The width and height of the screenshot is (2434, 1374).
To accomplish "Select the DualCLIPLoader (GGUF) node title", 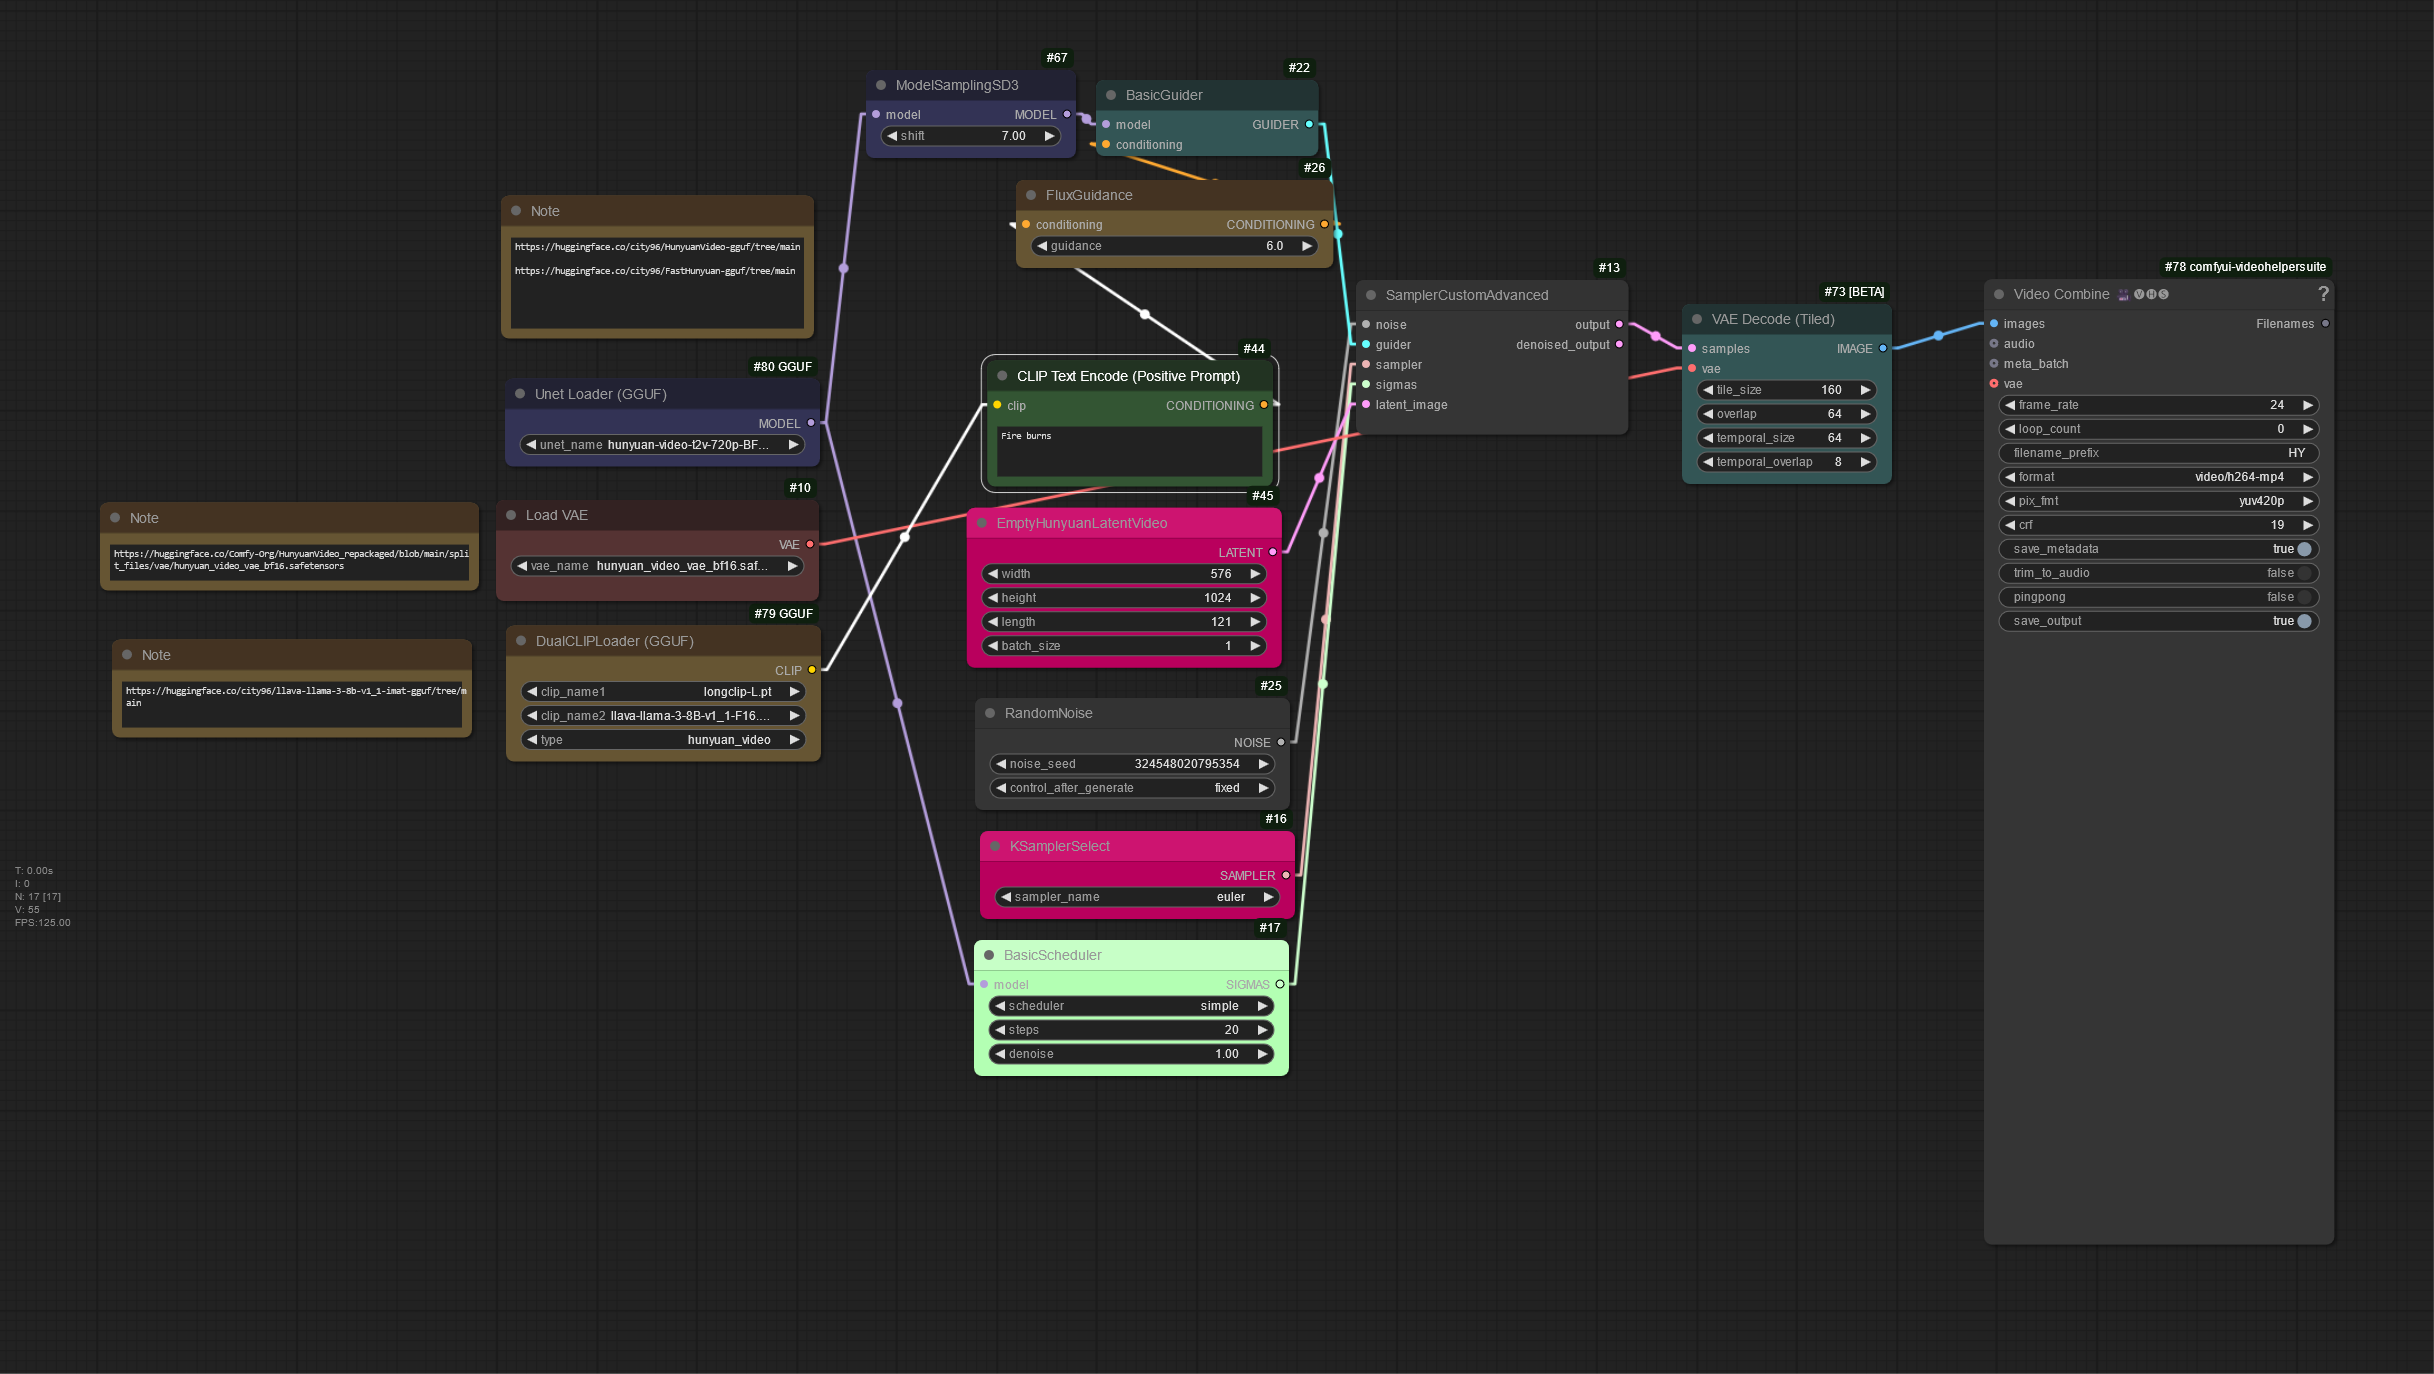I will point(614,641).
